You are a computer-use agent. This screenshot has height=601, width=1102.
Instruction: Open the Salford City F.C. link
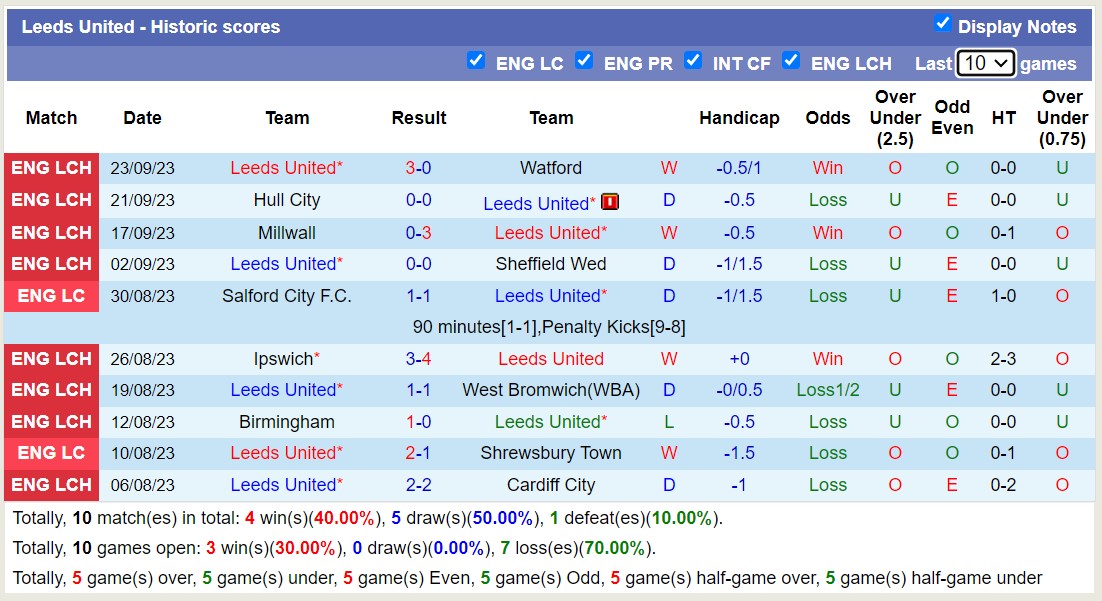coord(287,295)
